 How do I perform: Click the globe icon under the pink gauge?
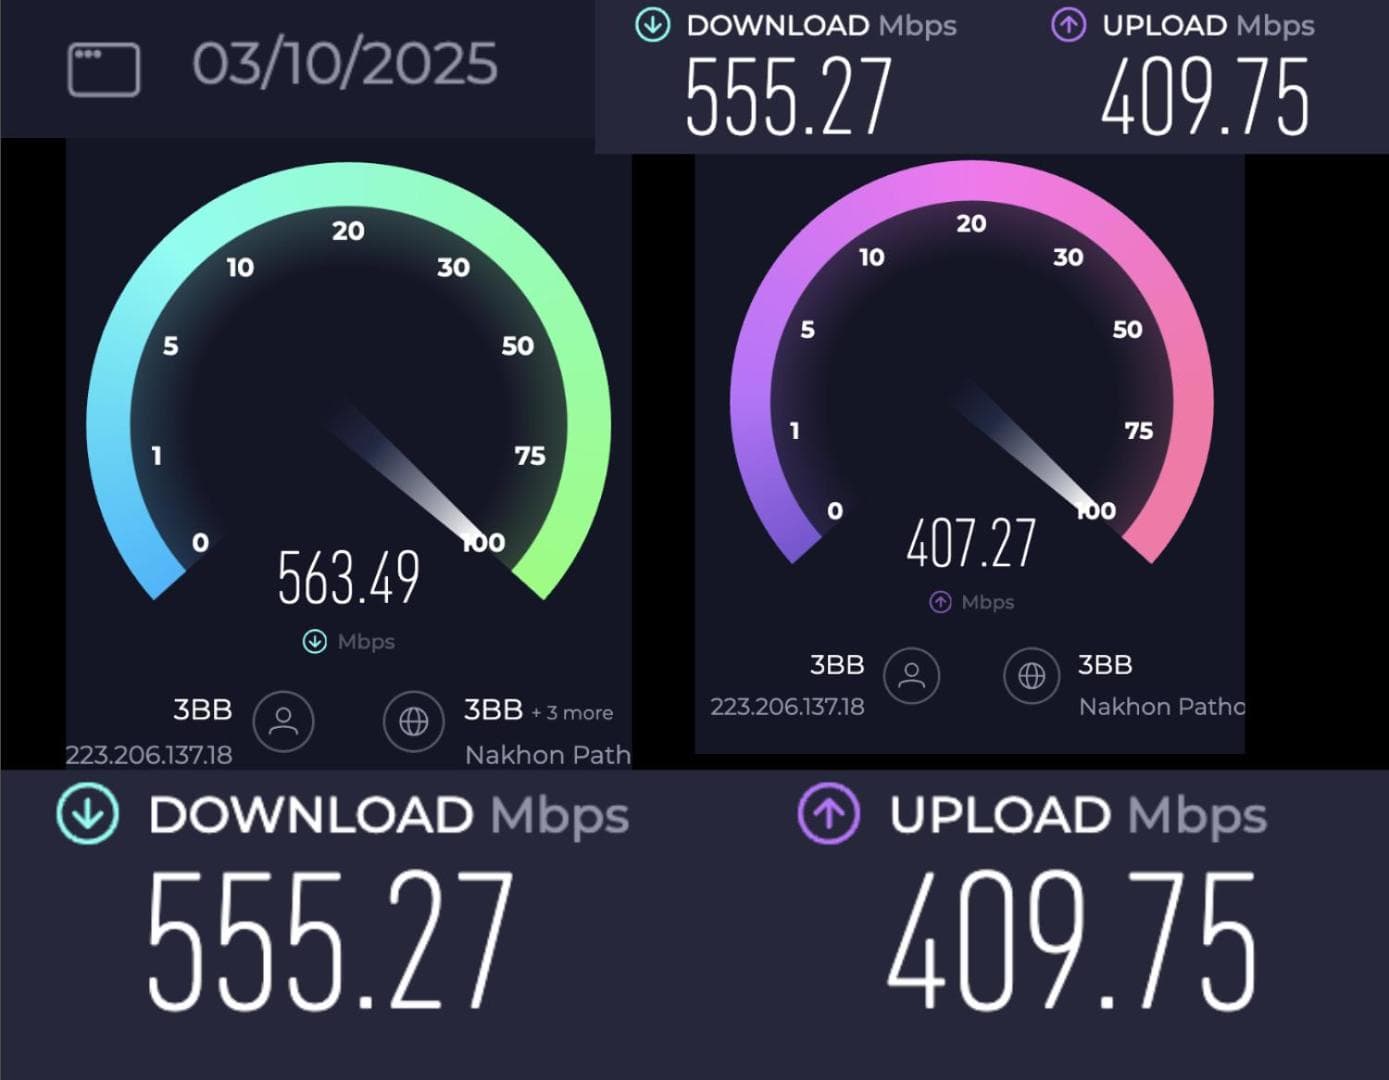1032,675
